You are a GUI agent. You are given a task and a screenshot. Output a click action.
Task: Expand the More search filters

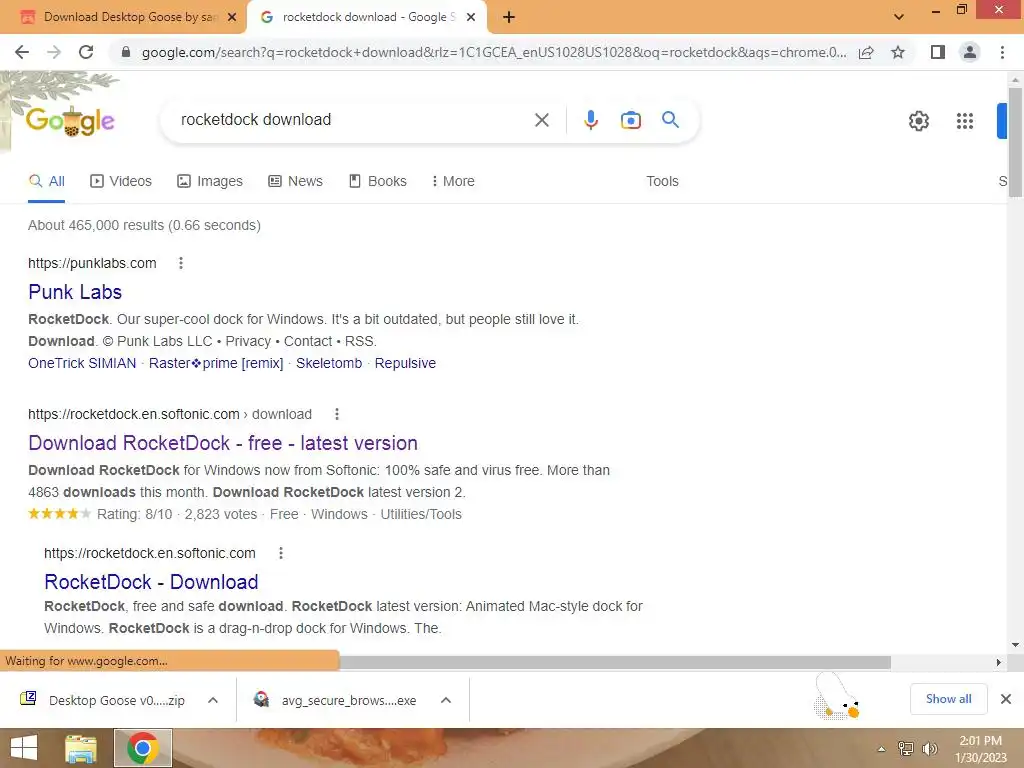[453, 181]
